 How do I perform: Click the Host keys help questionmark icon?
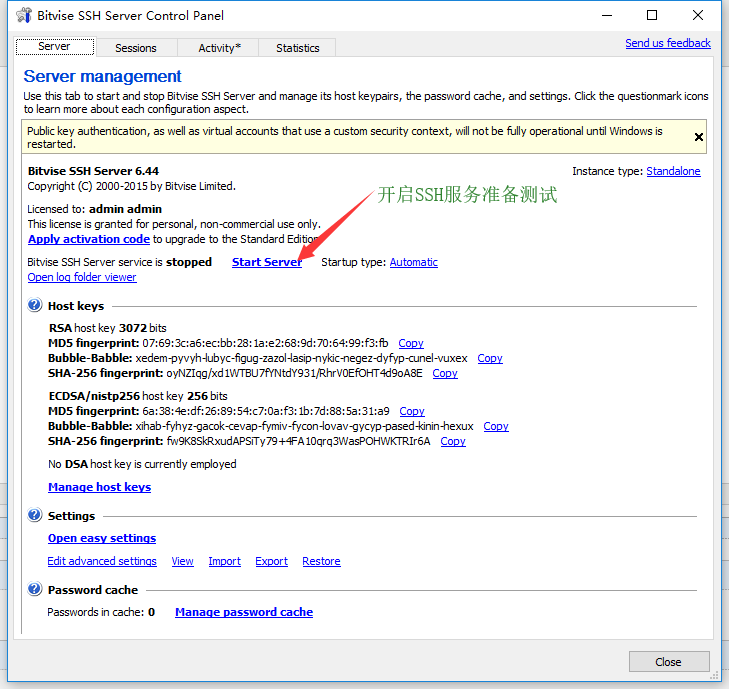click(34, 305)
